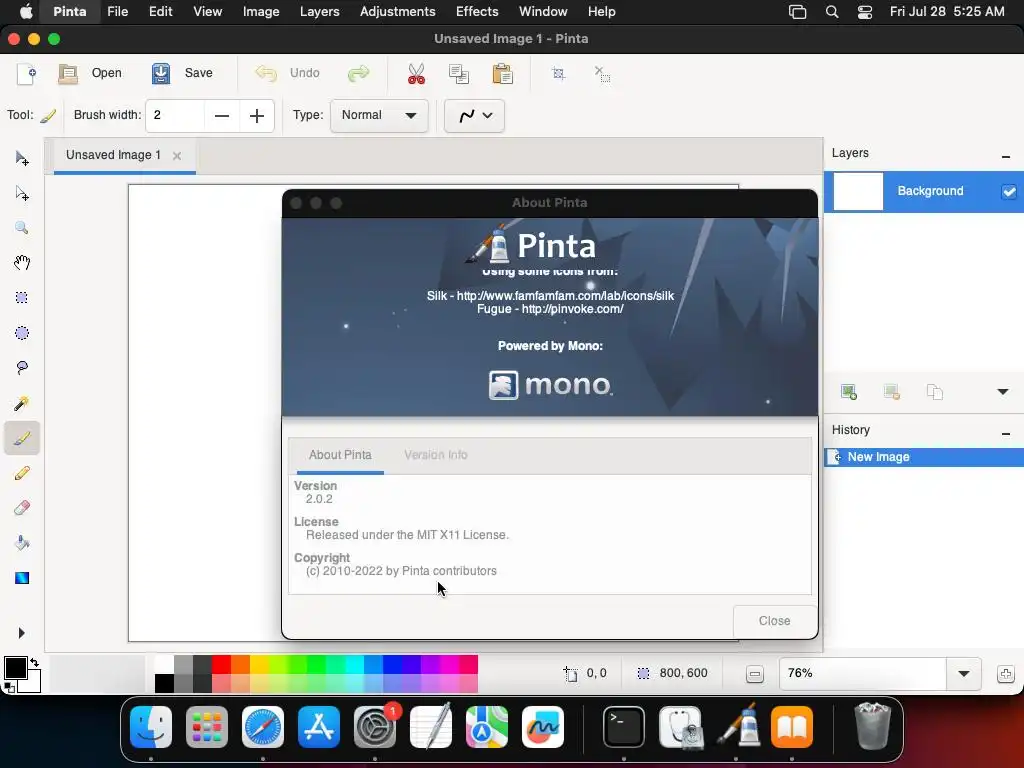
Task: Select the Paintbrush tool in toolbox
Action: tap(22, 438)
